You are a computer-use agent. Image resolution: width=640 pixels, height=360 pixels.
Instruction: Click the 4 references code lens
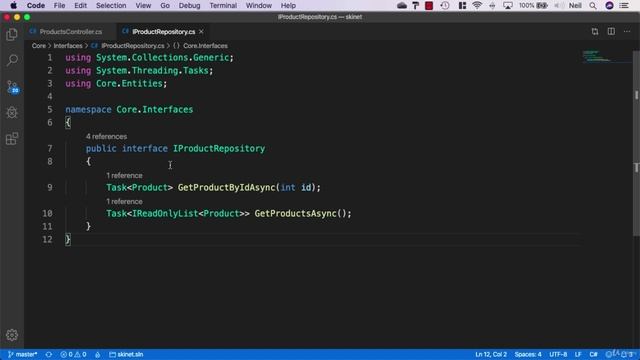106,136
